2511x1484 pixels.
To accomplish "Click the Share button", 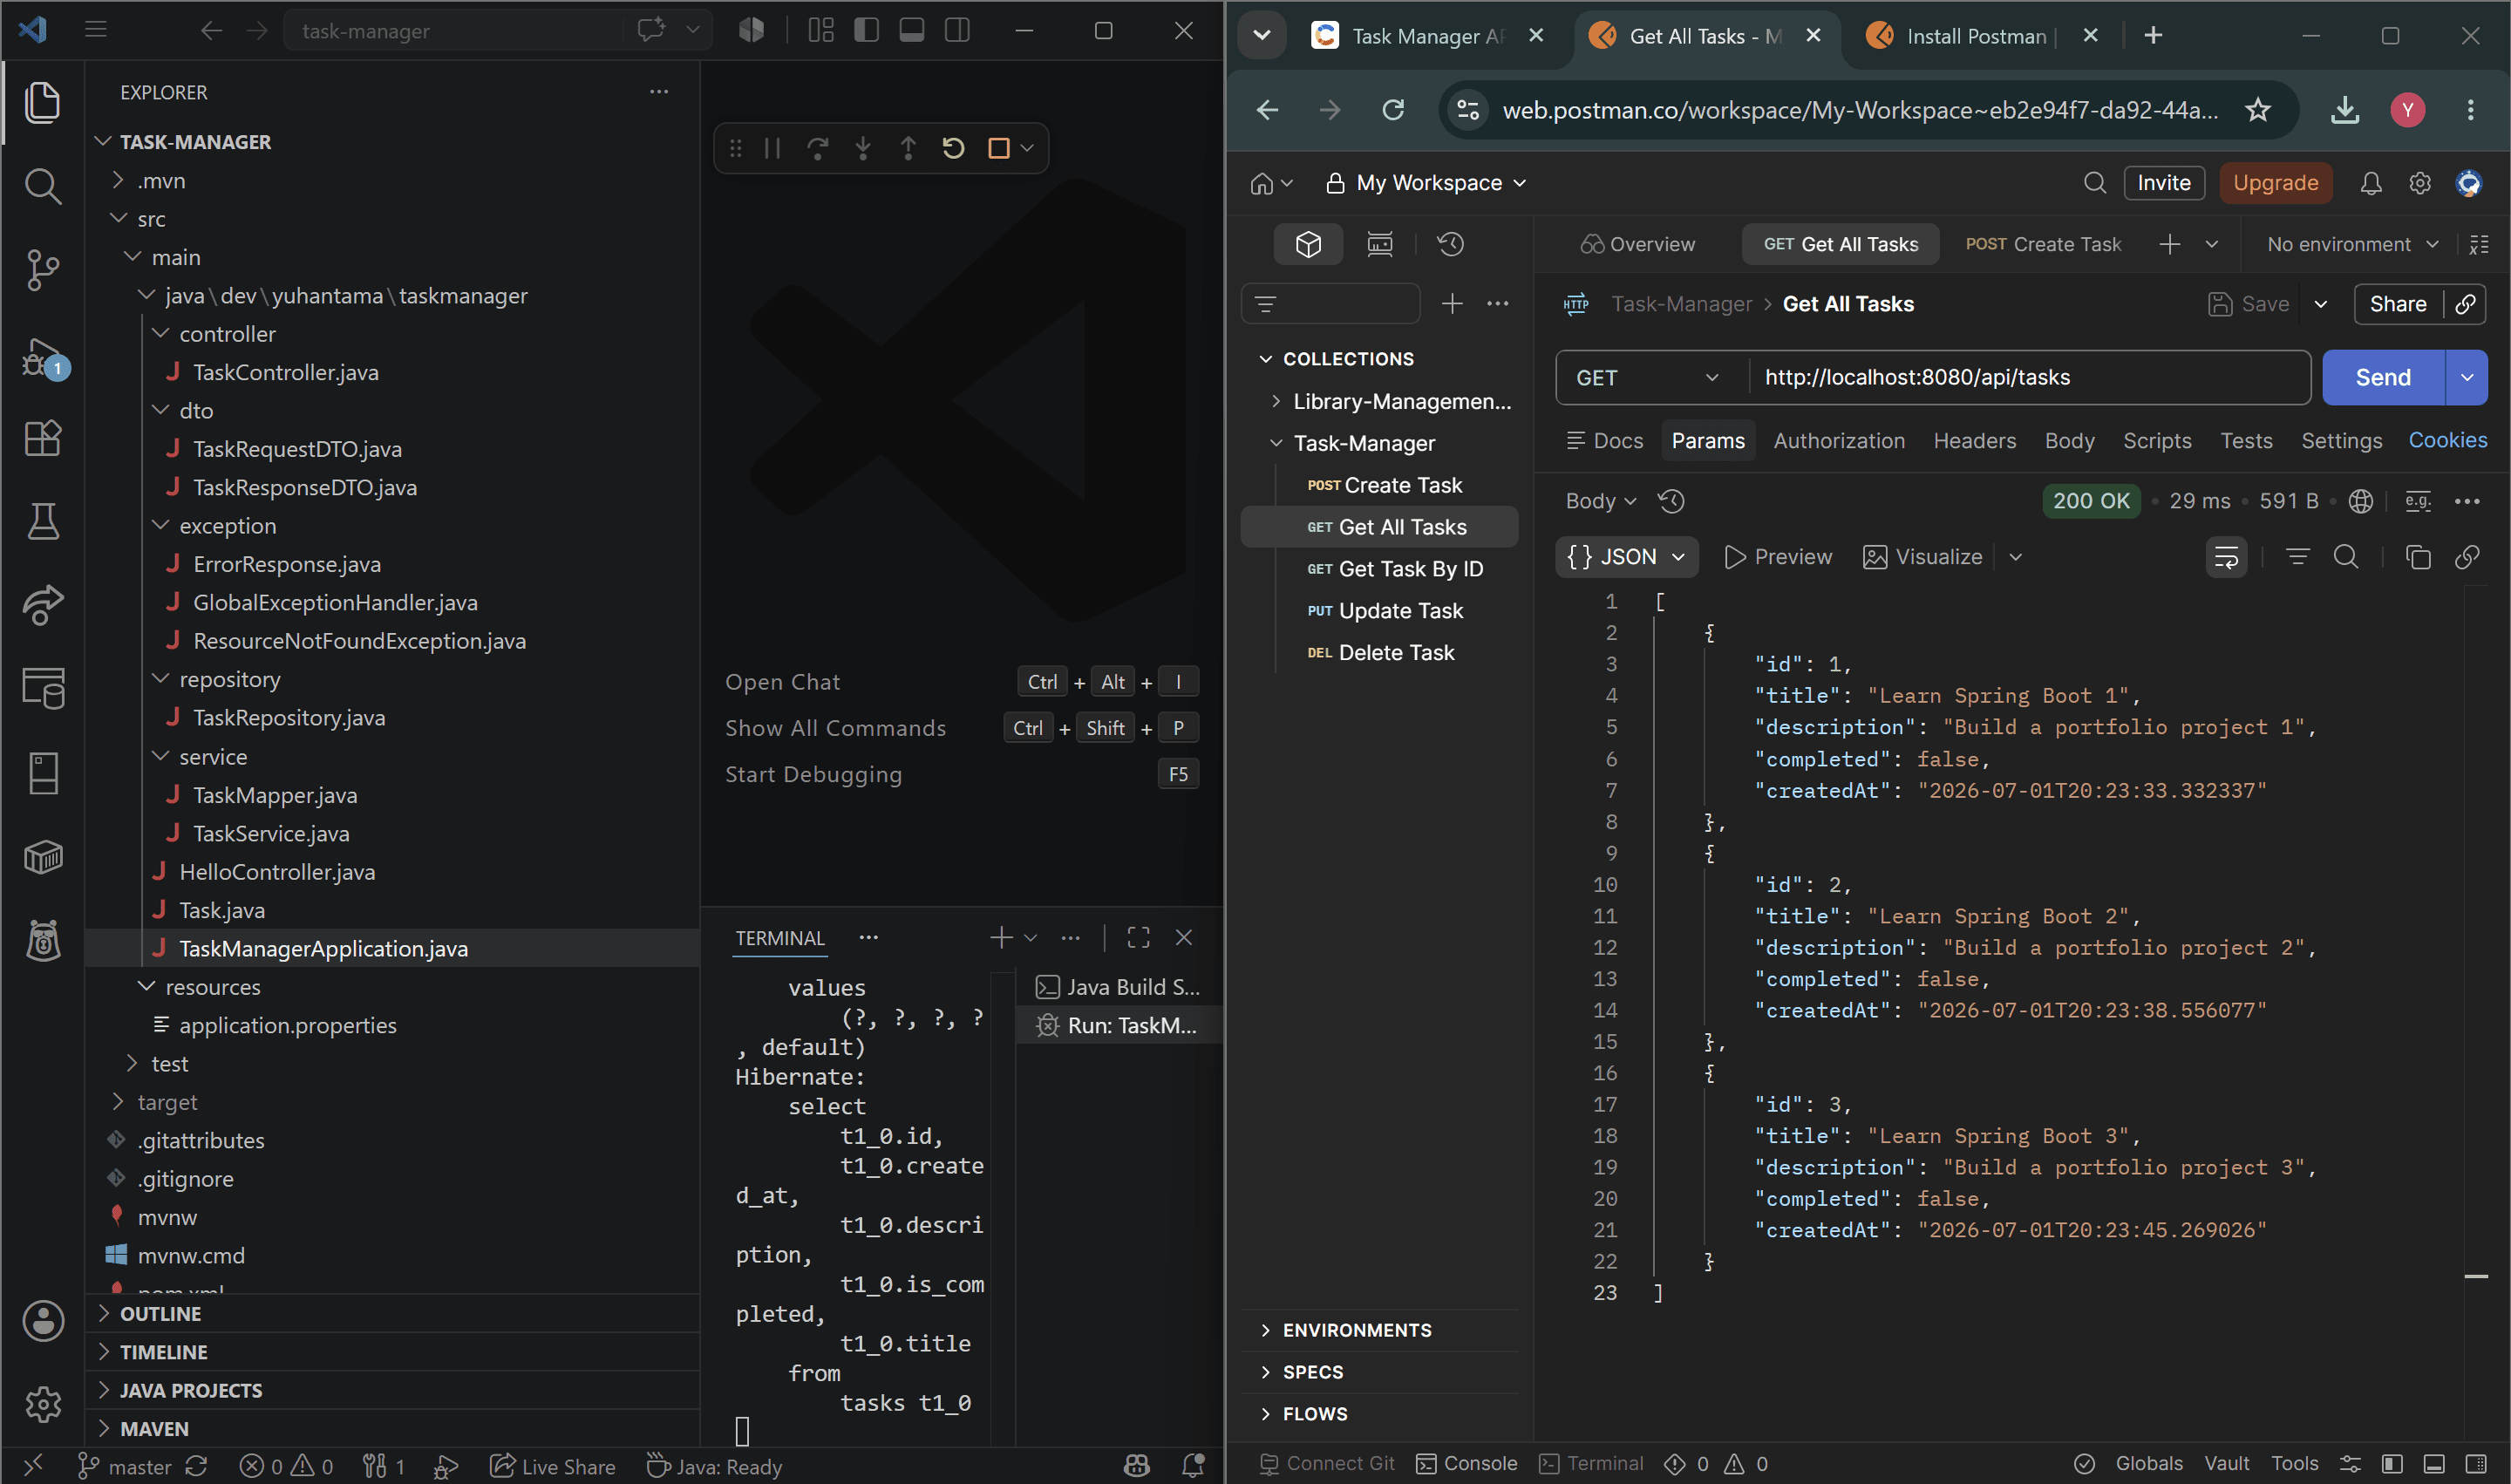I will pyautogui.click(x=2397, y=304).
